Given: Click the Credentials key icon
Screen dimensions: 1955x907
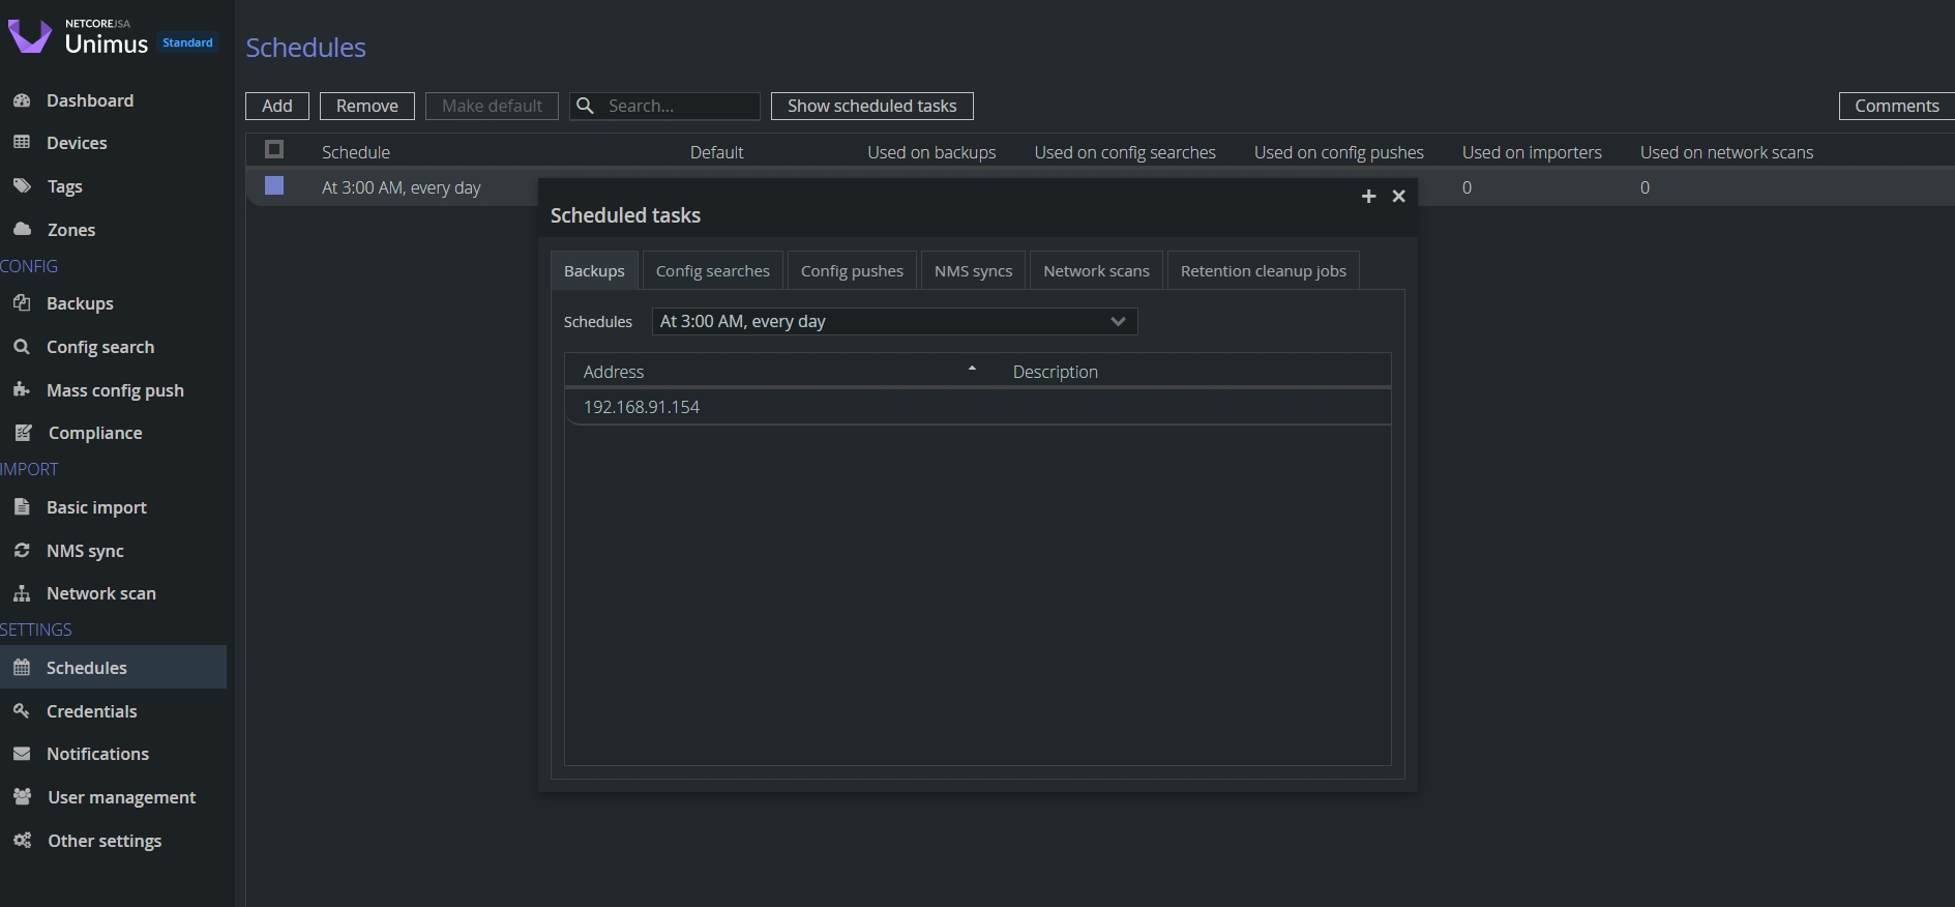Looking at the screenshot, I should [x=21, y=711].
